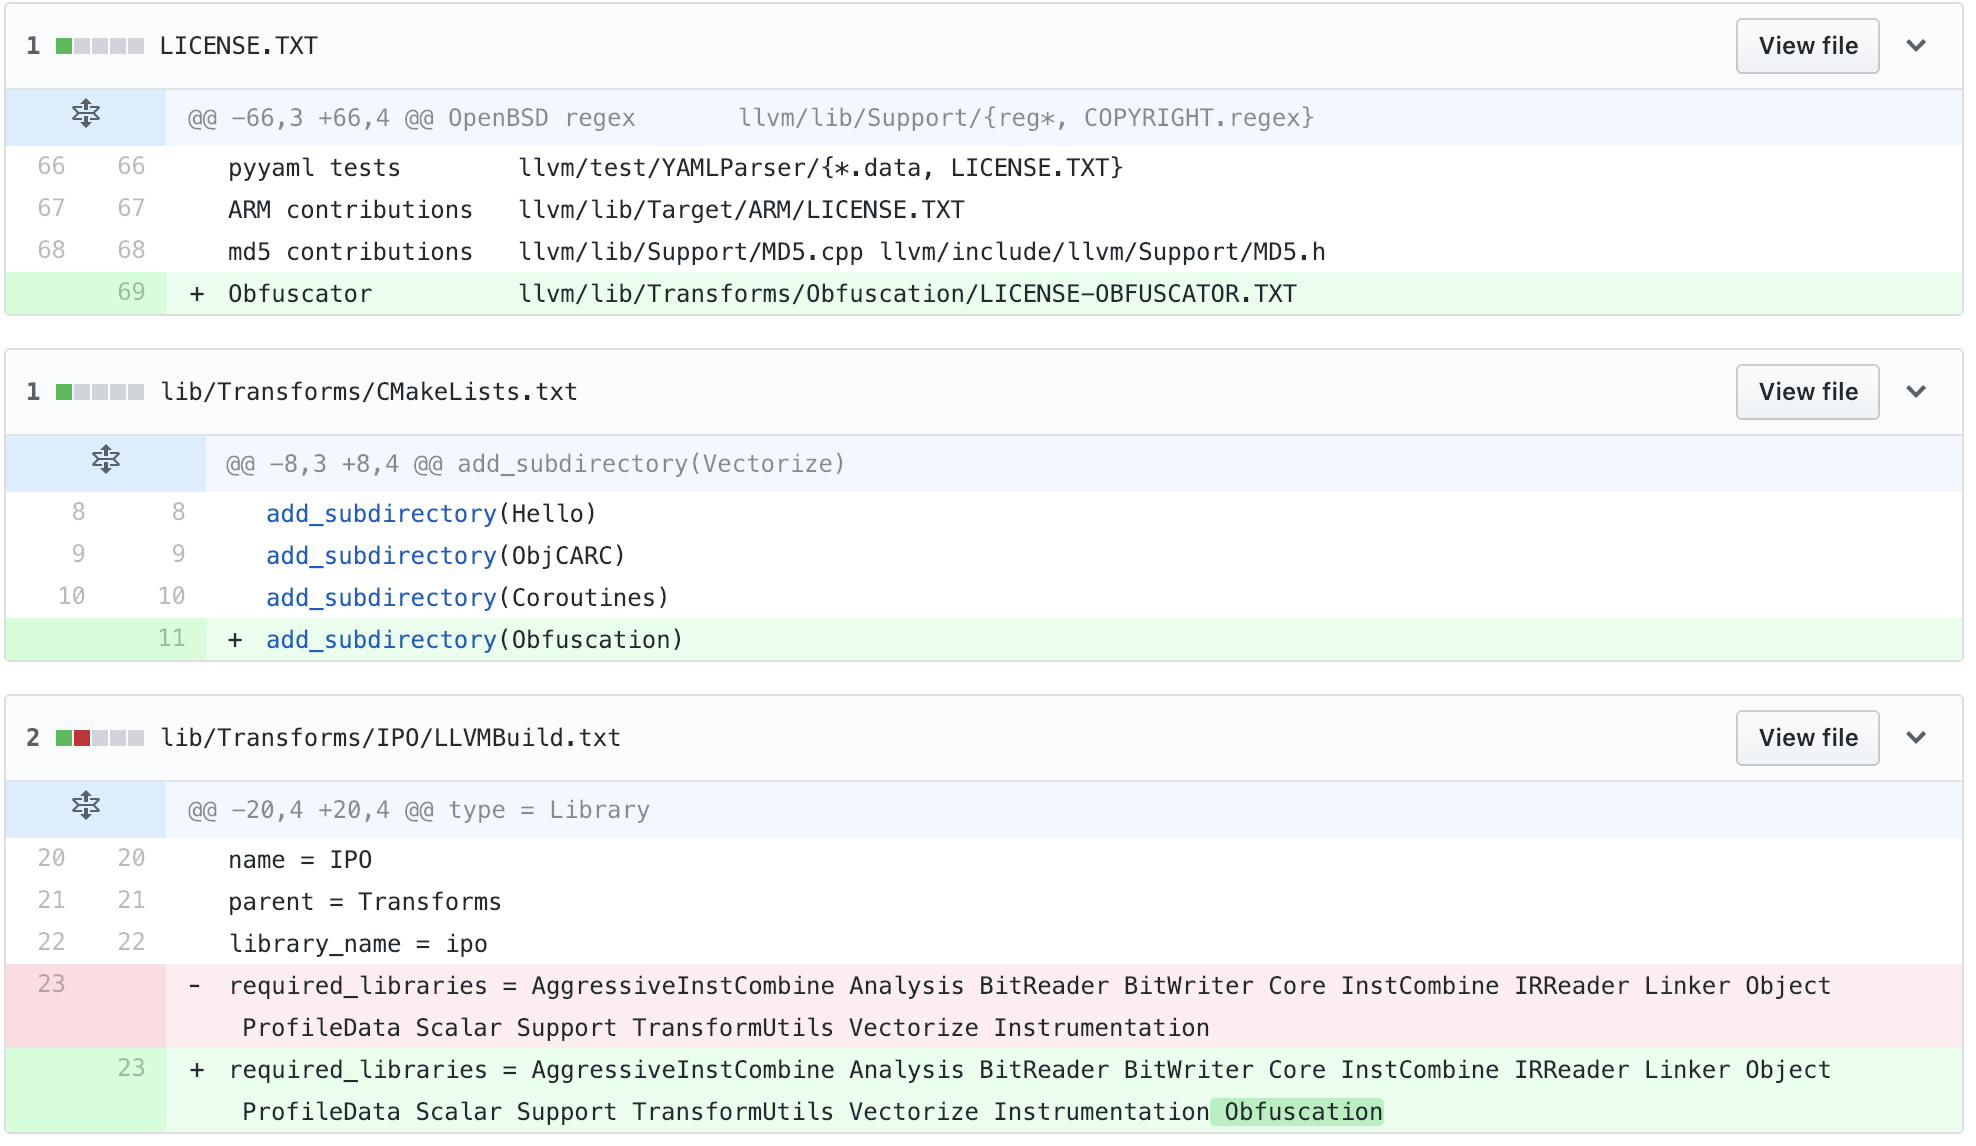Click the LICENSE.TXT file name header

click(238, 46)
